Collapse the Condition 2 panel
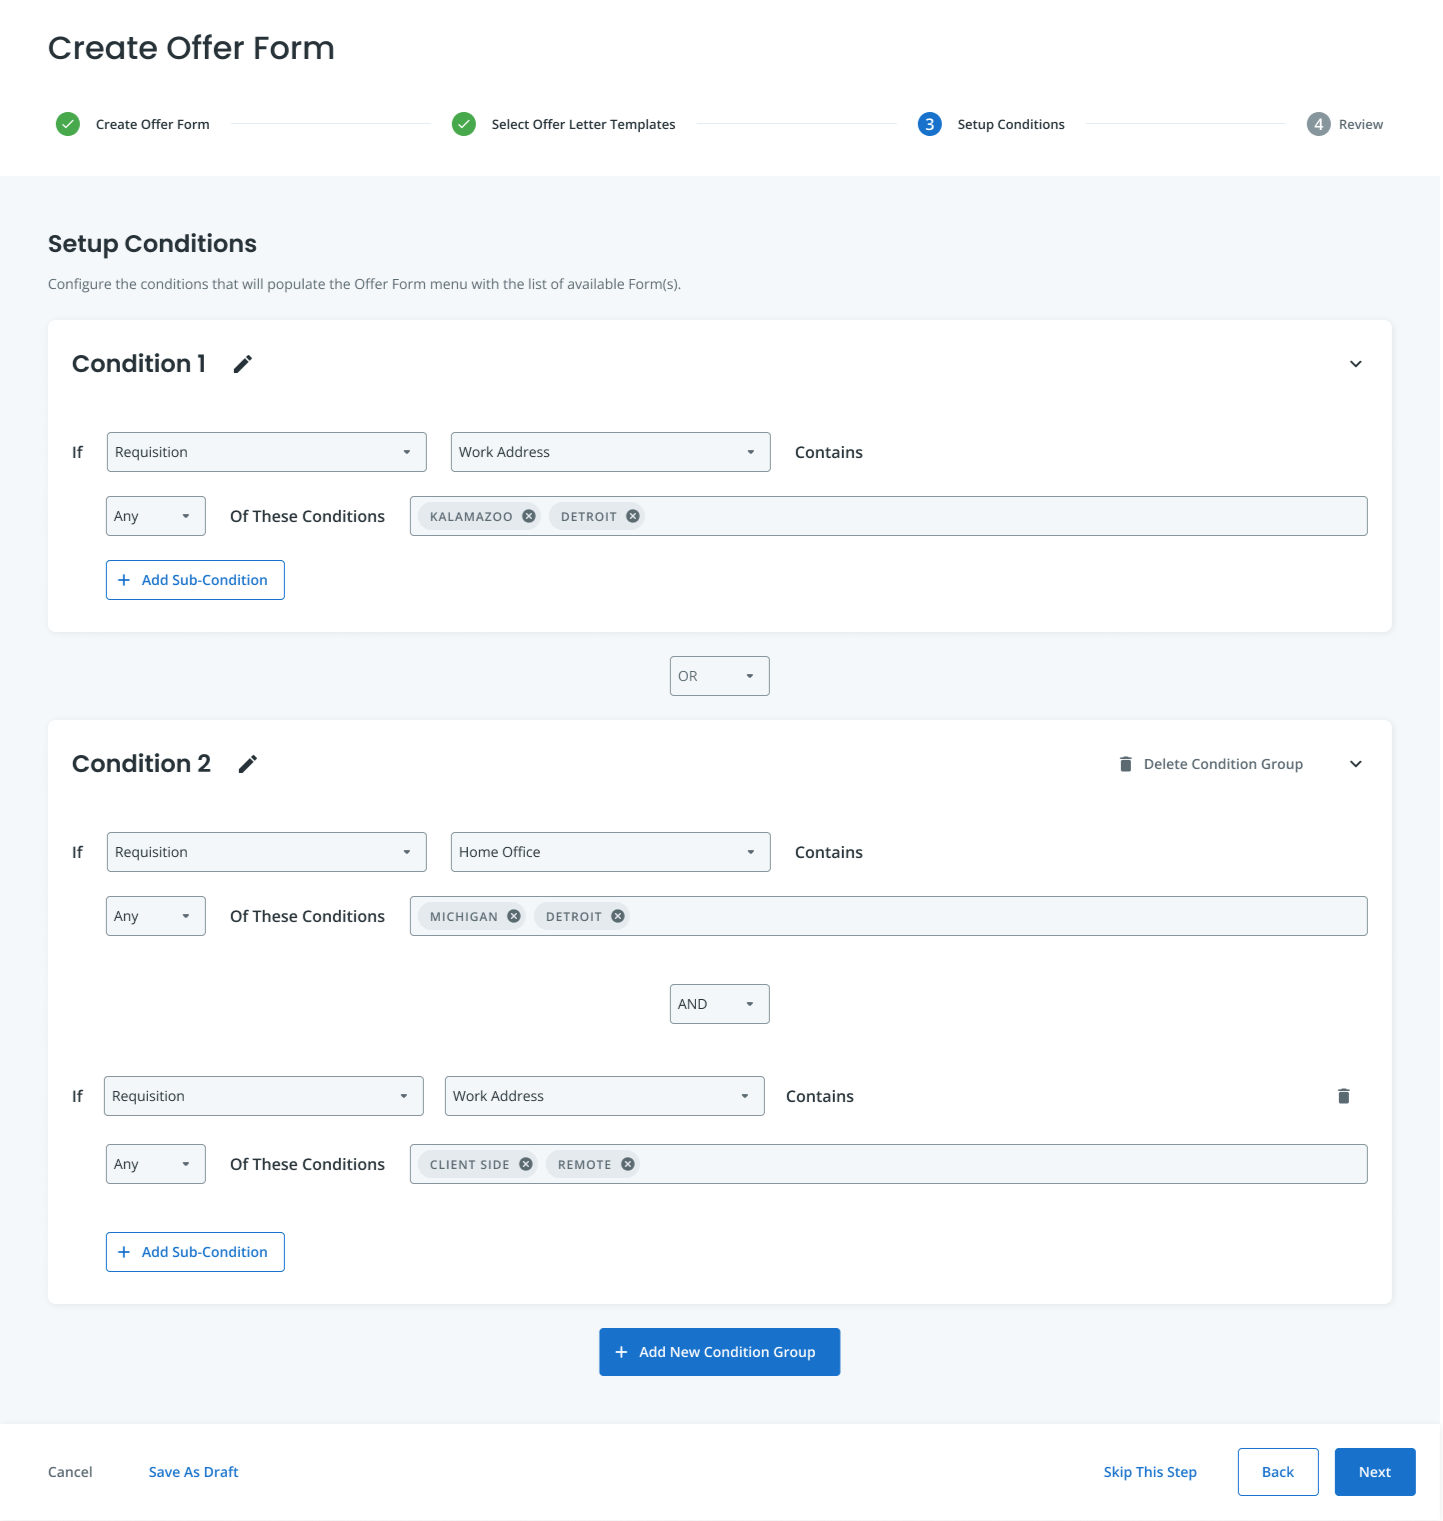 click(1356, 763)
